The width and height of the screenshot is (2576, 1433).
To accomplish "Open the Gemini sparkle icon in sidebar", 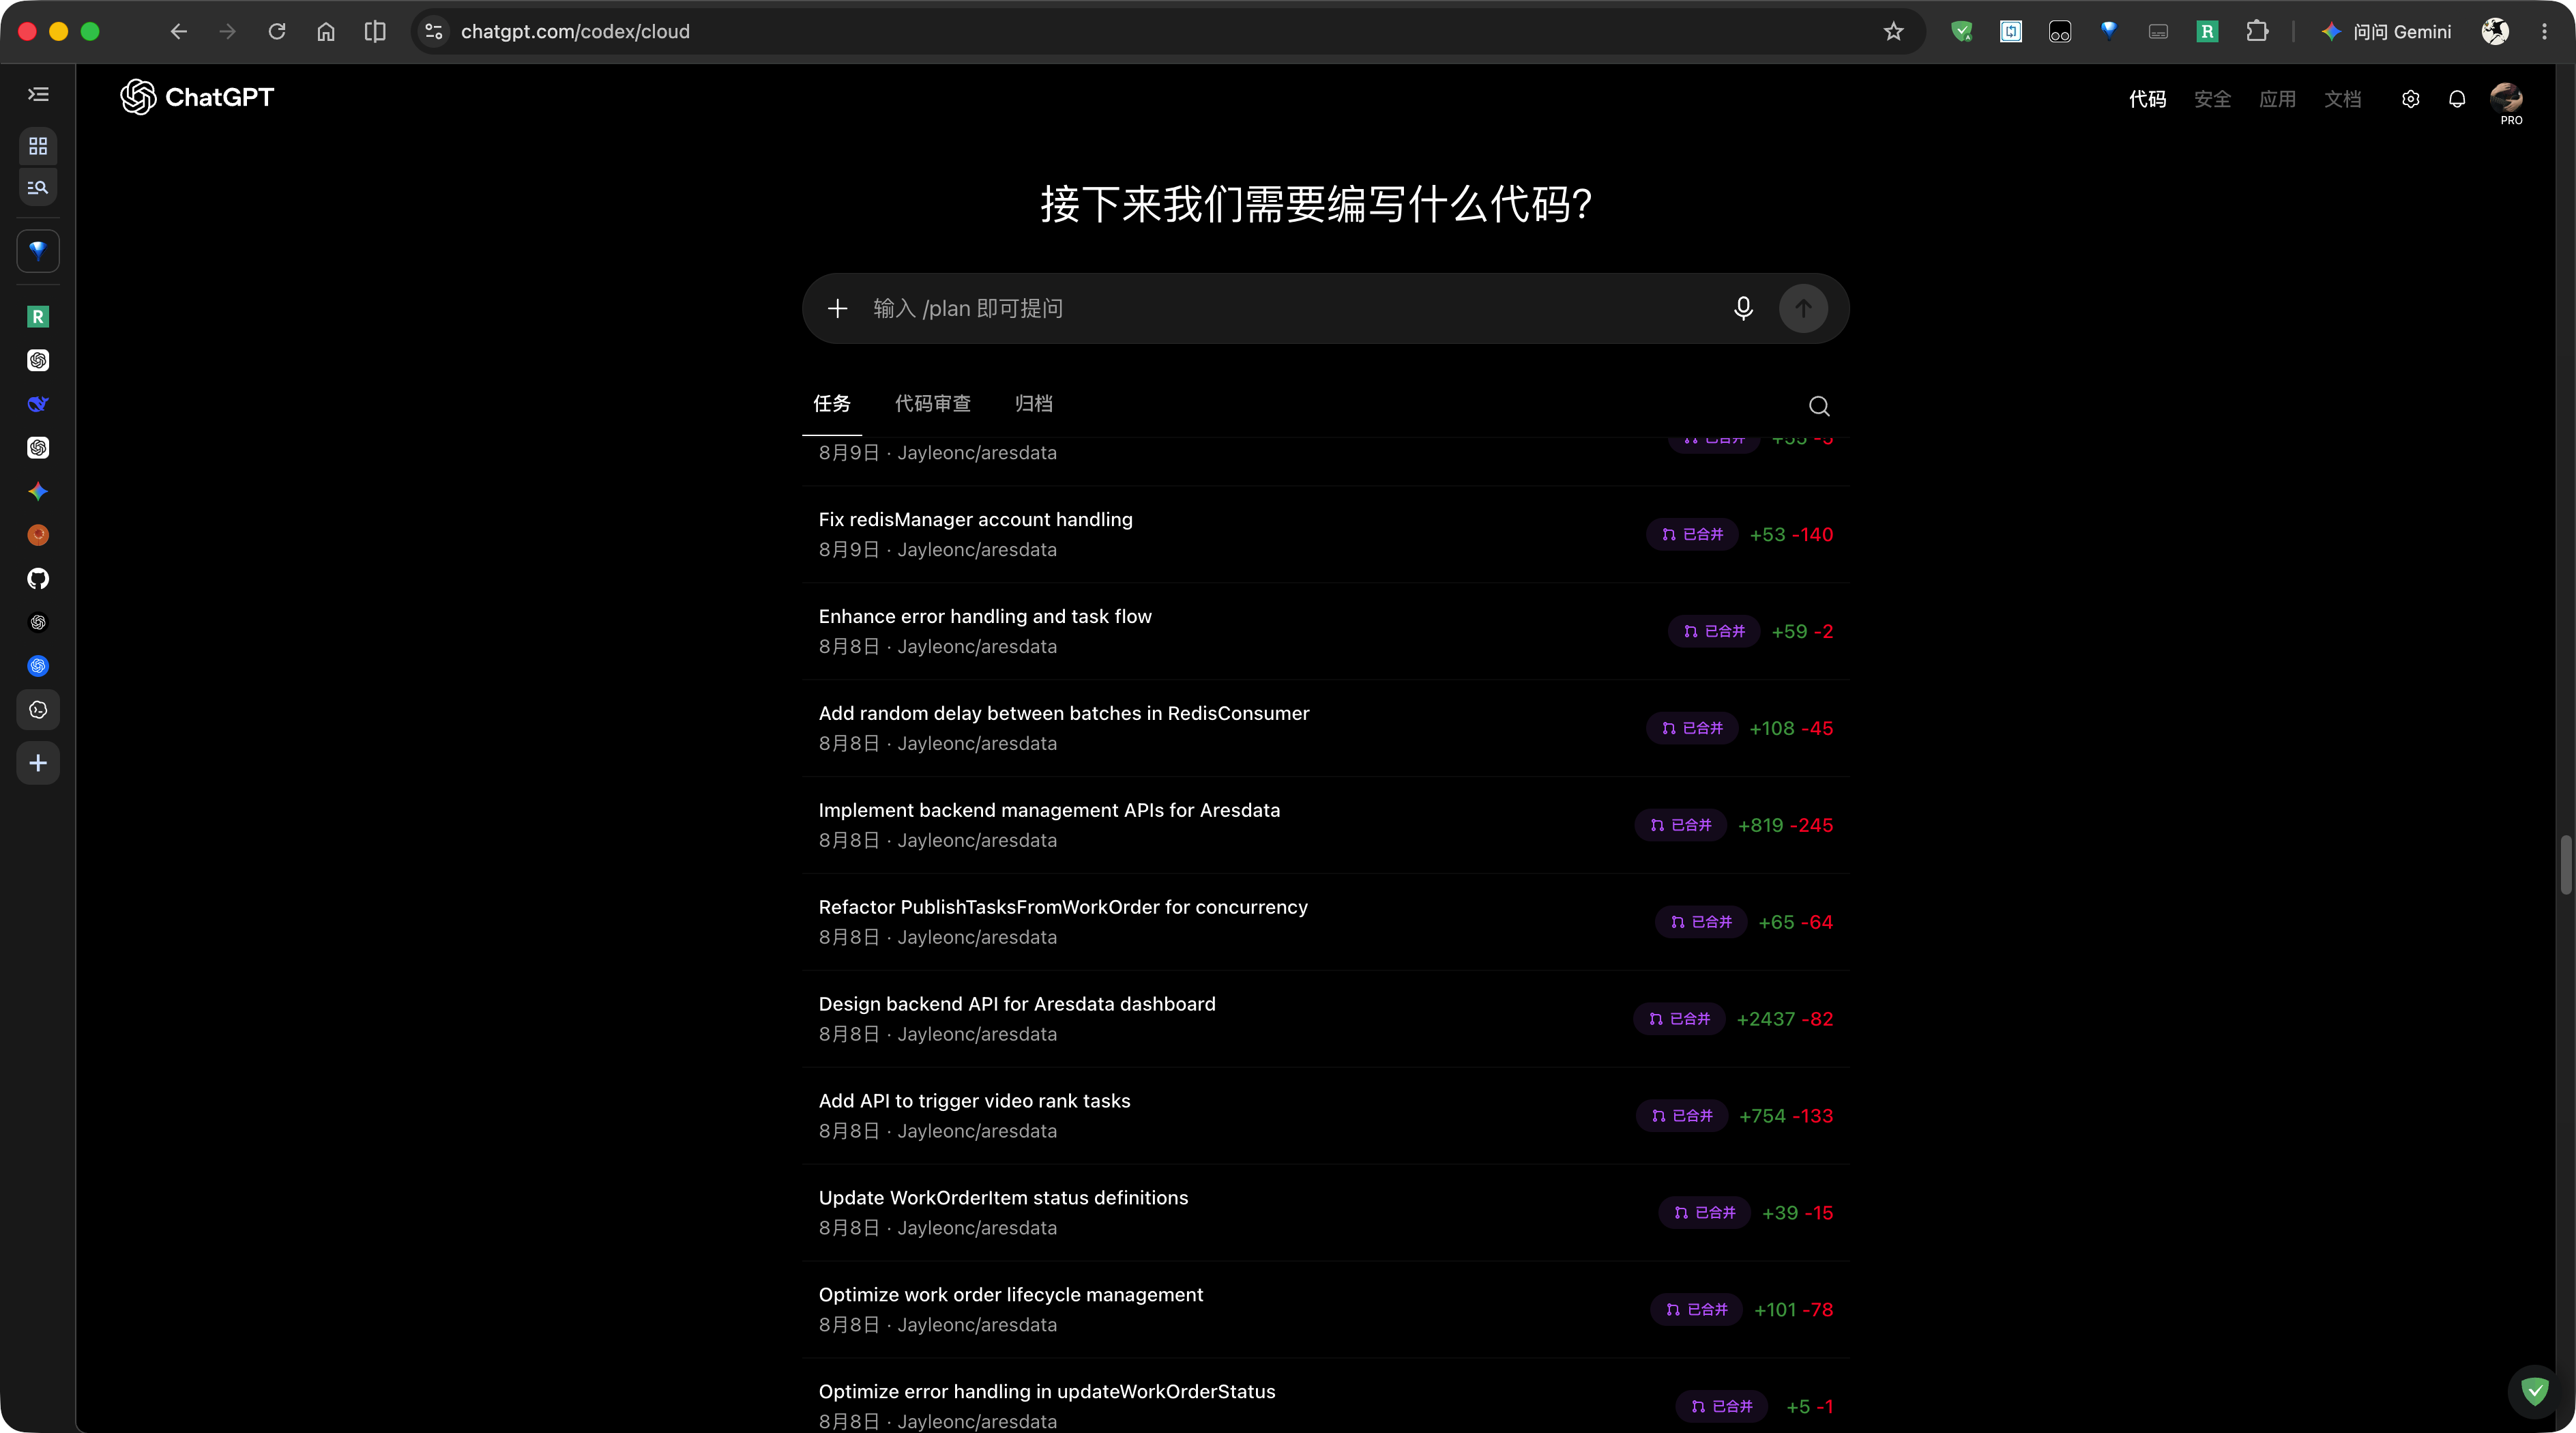I will [38, 491].
